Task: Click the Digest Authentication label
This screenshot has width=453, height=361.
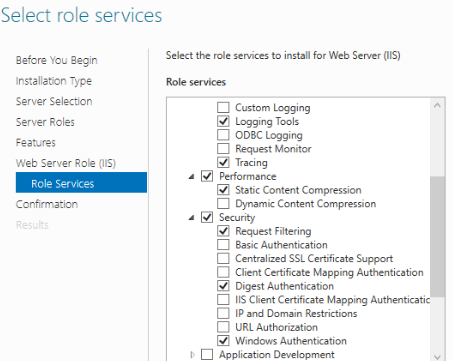Action: click(284, 286)
